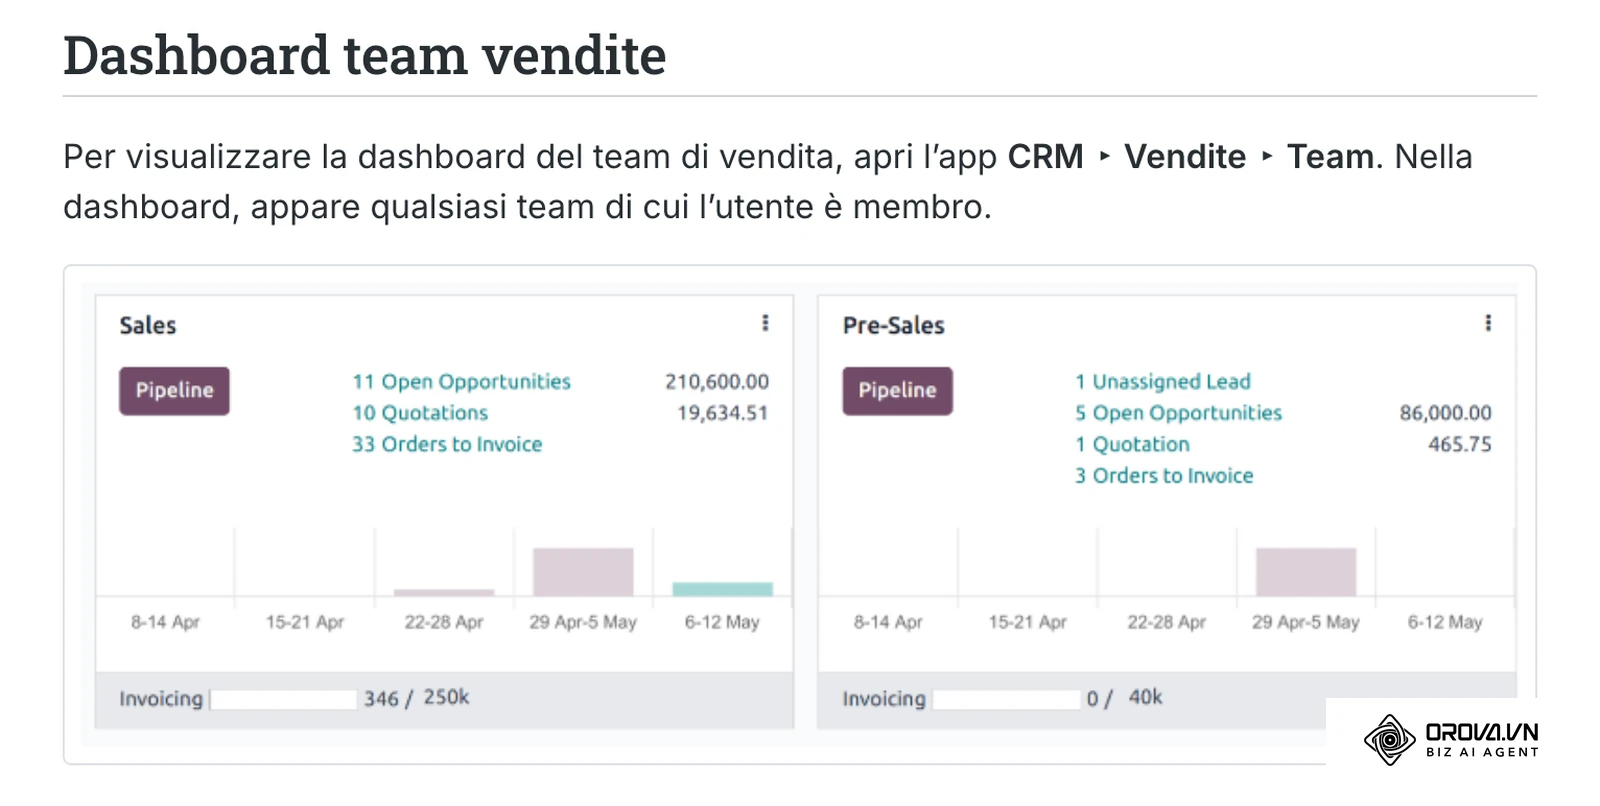Click the 19,634.51 quotations amount
The height and width of the screenshot is (806, 1600).
[x=722, y=413]
